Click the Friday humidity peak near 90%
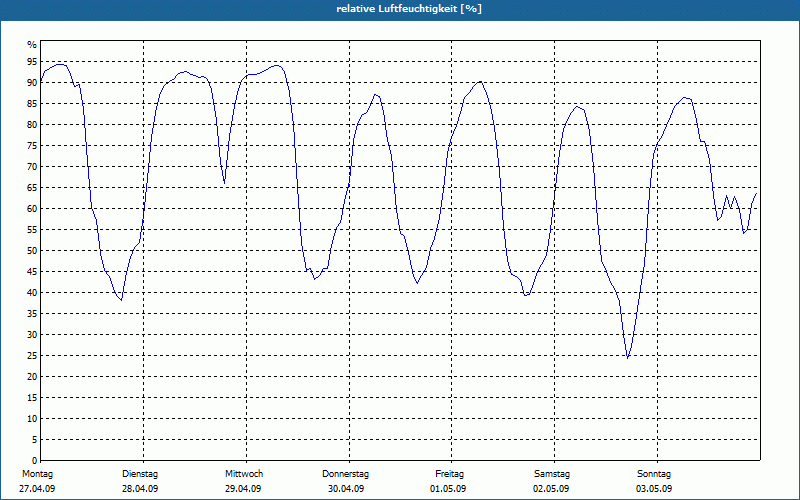The image size is (800, 500). coord(480,82)
